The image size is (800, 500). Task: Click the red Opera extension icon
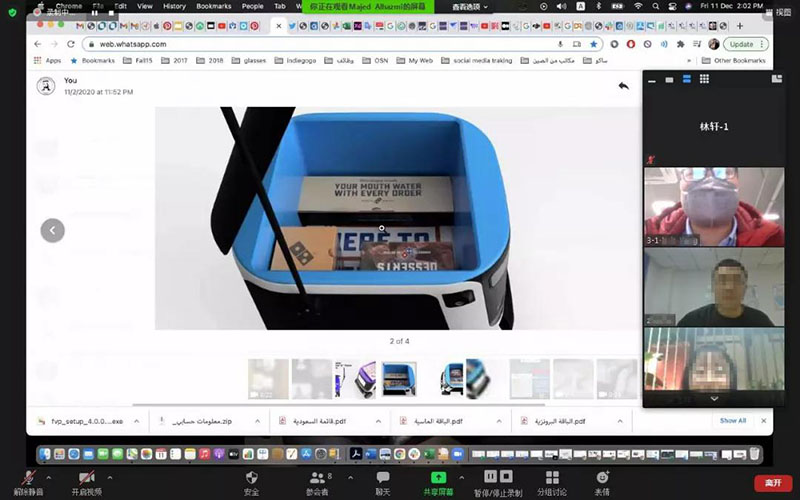coord(631,44)
